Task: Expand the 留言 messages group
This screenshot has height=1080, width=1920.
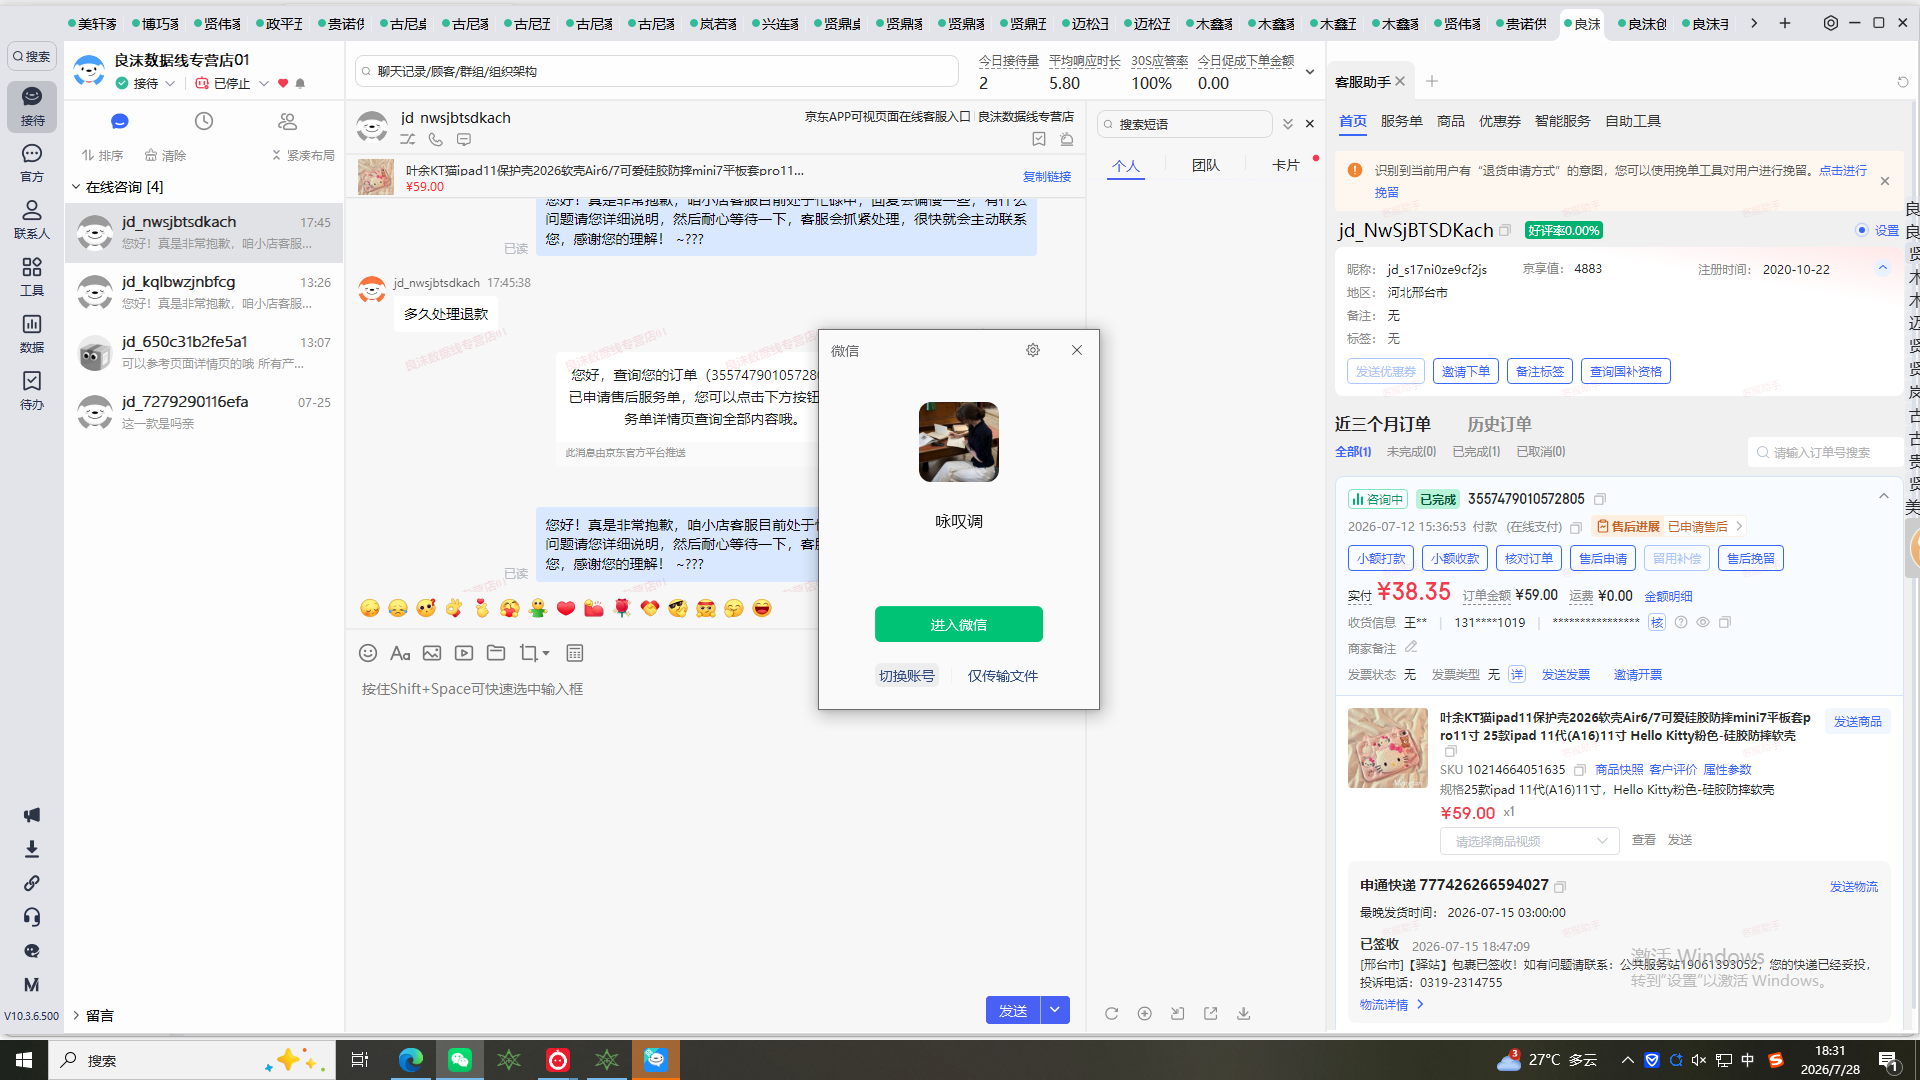Action: tap(76, 1015)
